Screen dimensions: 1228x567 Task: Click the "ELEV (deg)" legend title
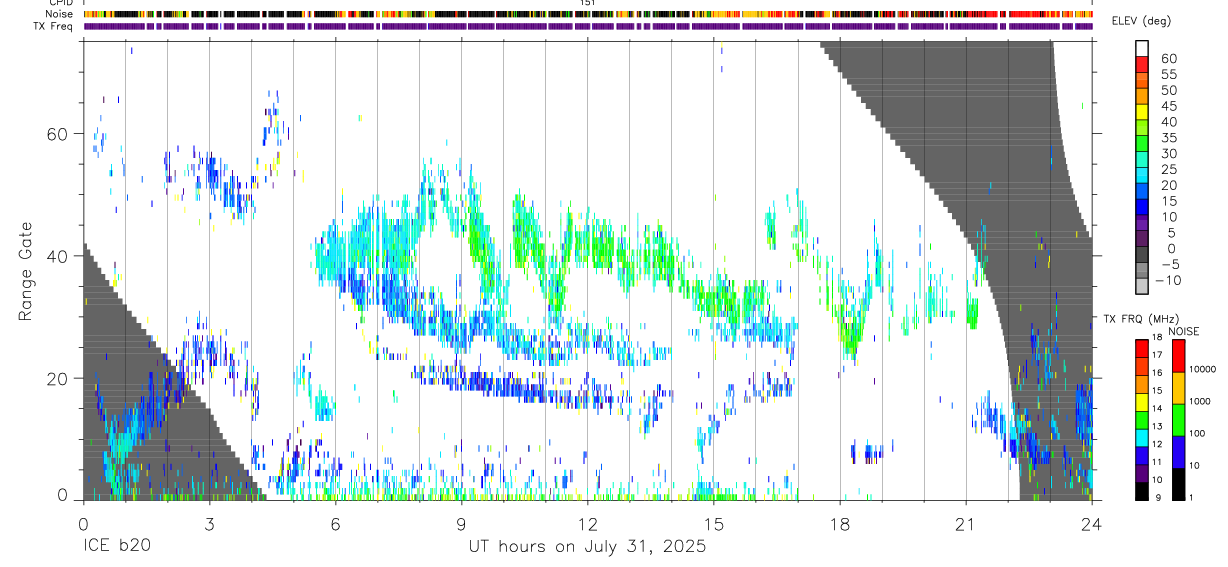click(1141, 21)
